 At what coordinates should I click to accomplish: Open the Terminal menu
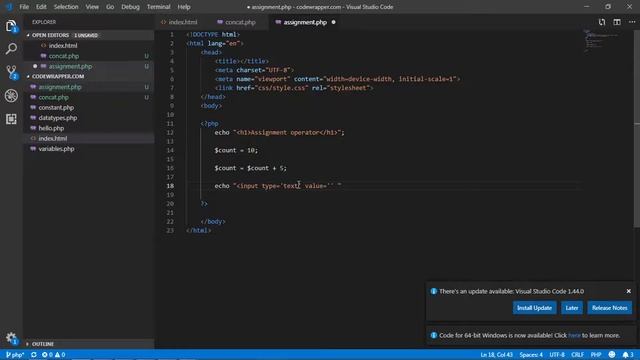pyautogui.click(x=158, y=7)
